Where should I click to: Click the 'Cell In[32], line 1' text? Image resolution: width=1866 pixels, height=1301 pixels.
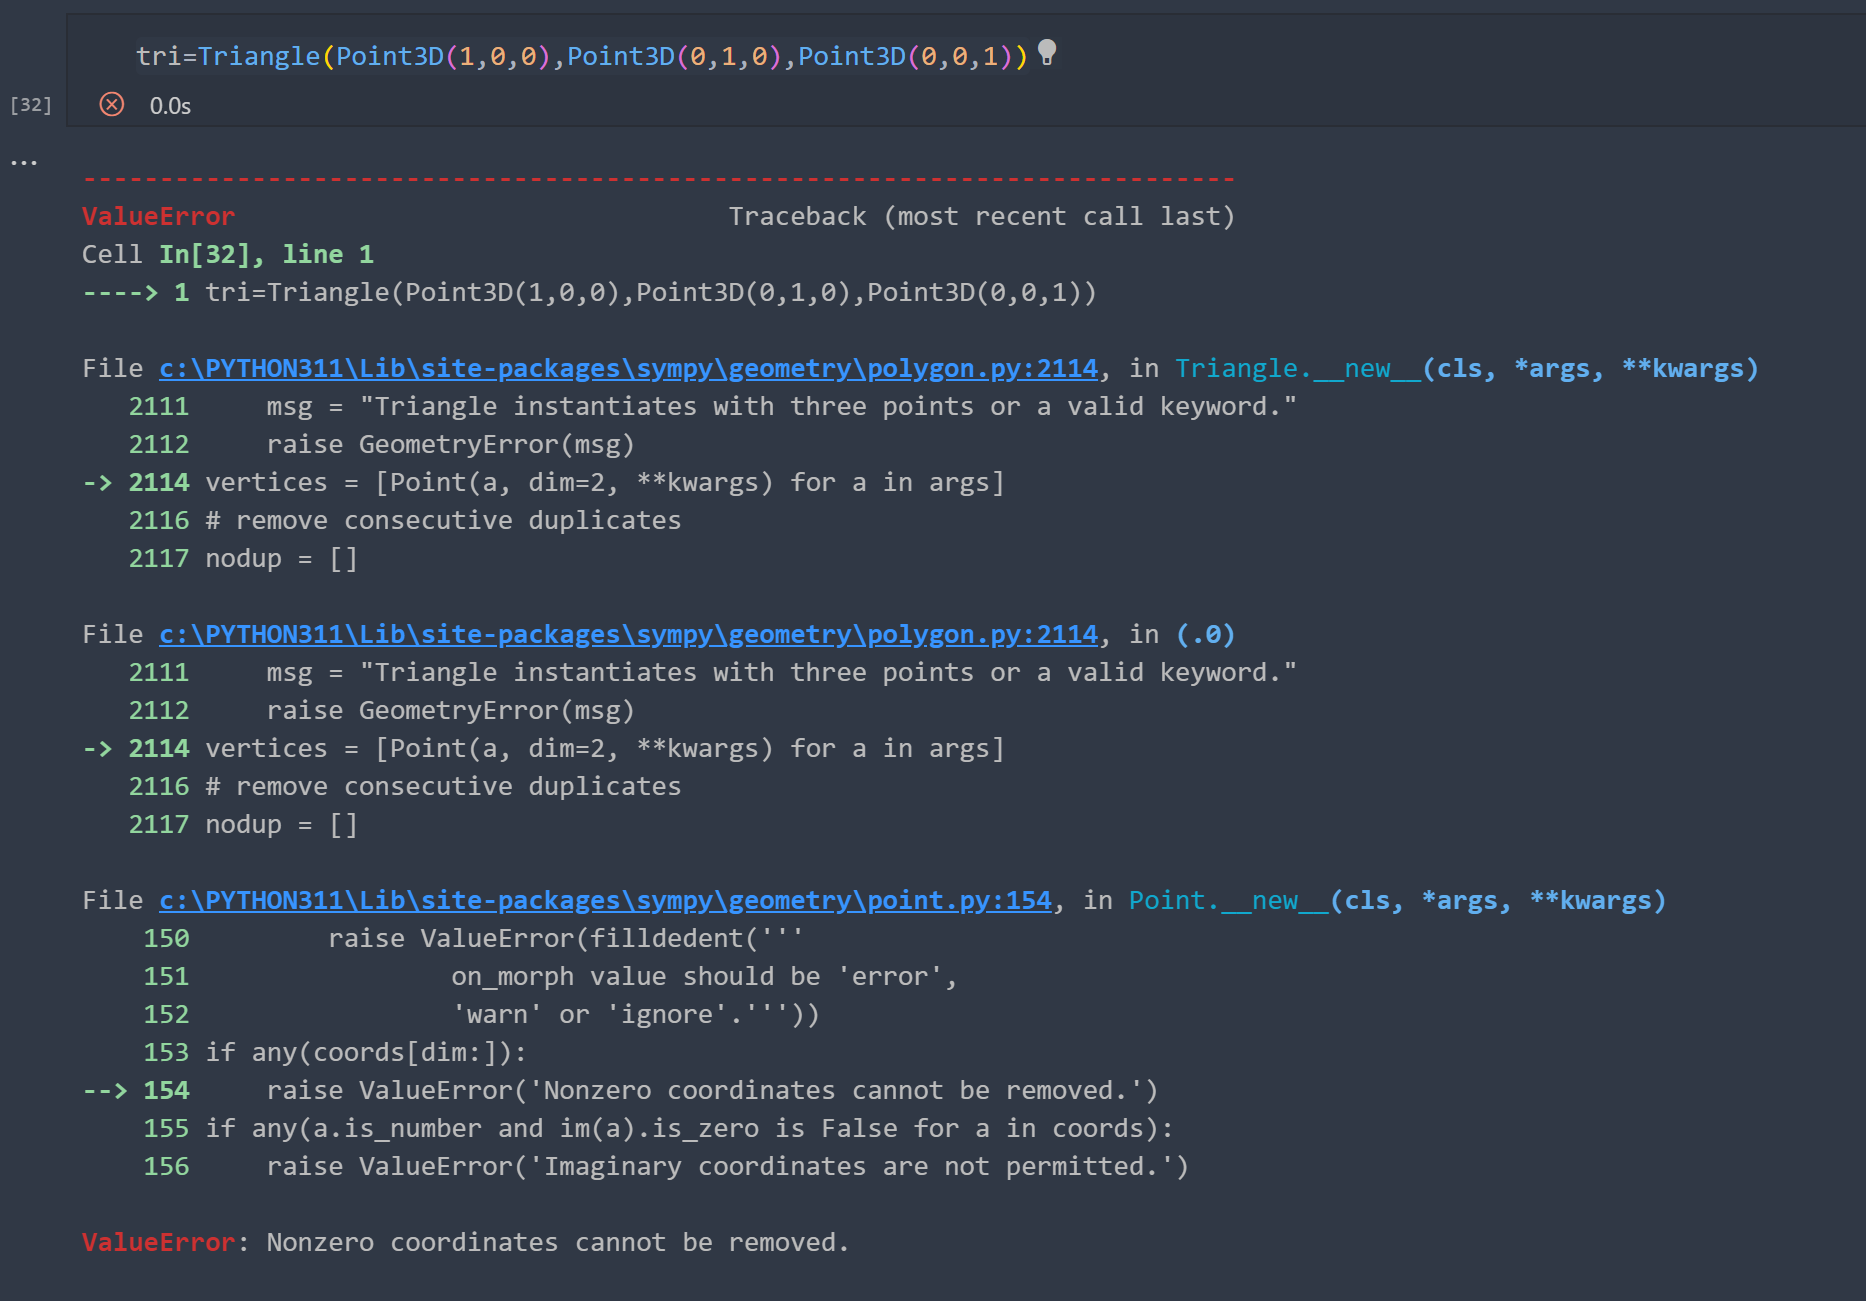228,254
